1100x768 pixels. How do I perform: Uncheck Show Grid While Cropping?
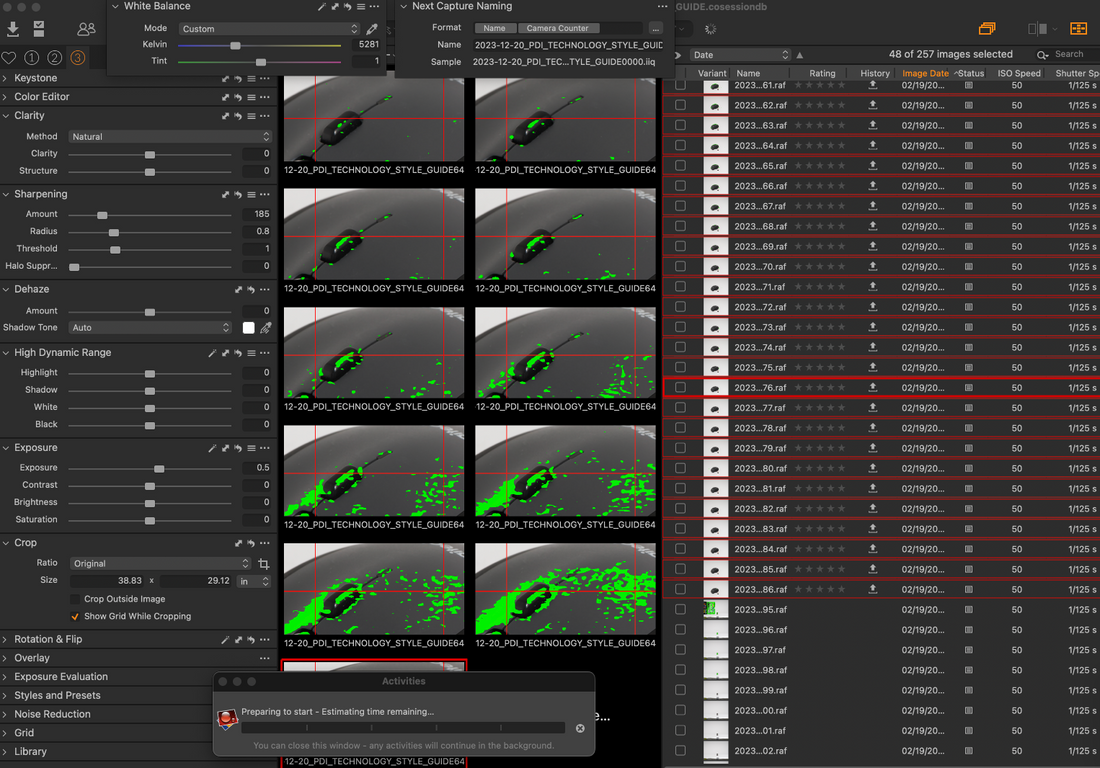[76, 616]
